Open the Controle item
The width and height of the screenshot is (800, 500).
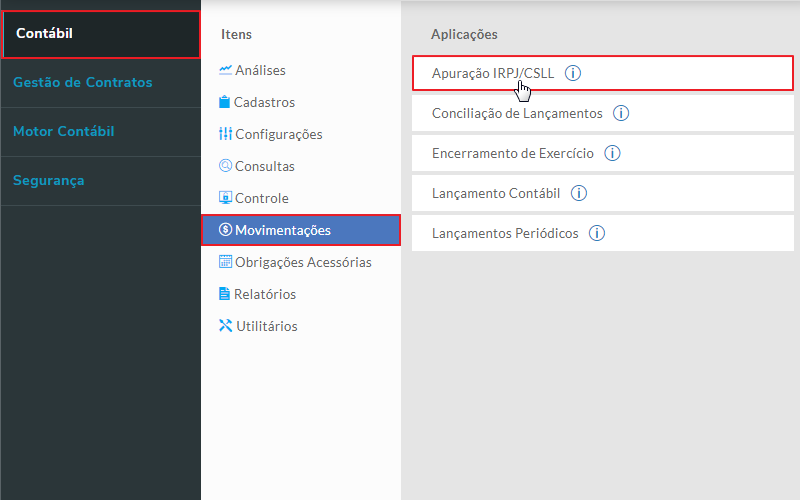(x=261, y=198)
